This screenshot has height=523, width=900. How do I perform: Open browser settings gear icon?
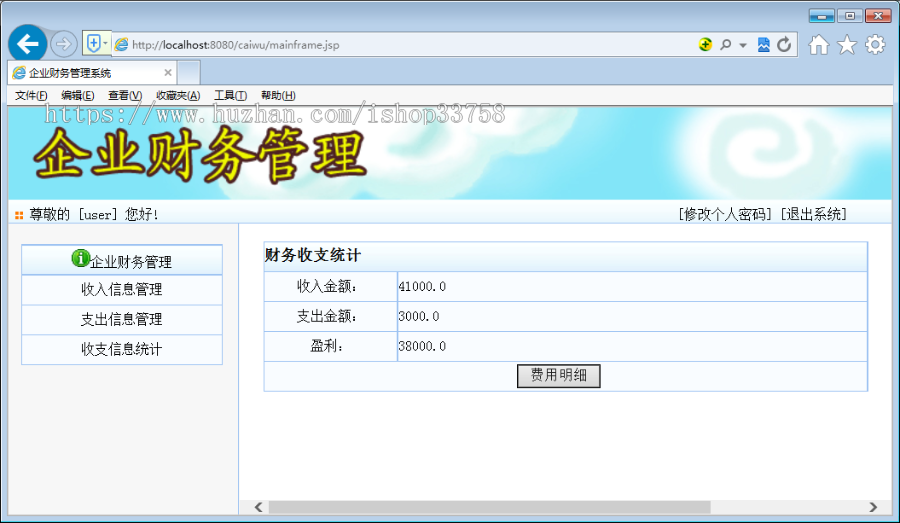coord(875,44)
